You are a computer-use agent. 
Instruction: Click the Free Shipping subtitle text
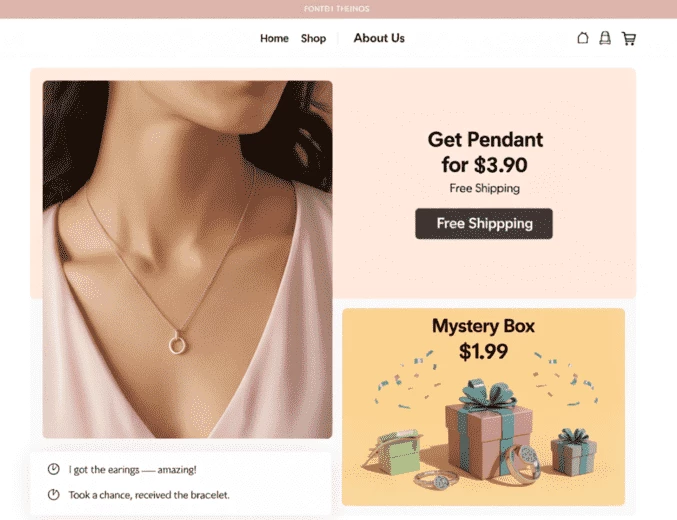pyautogui.click(x=484, y=188)
